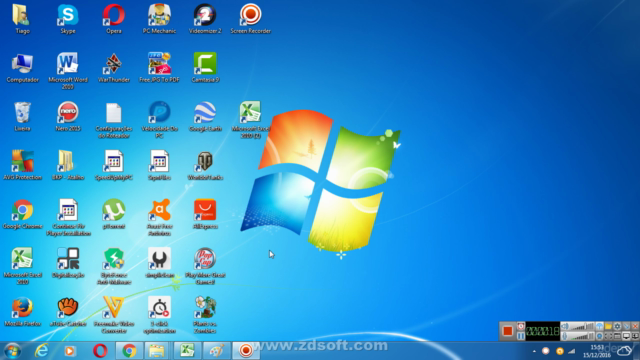Open Internet Explorer from the taskbar
The height and width of the screenshot is (360, 640).
[x=41, y=351]
